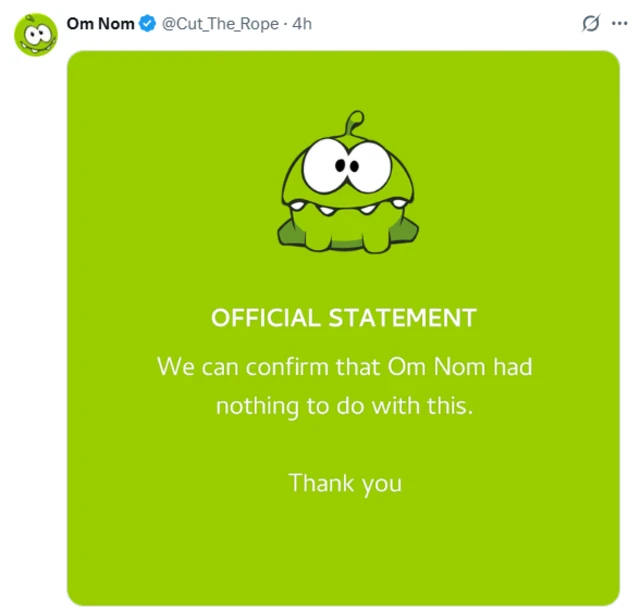Screen dimensions: 640x611
Task: Click the OFFICIAL STATEMENT heading in image
Action: pos(344,318)
